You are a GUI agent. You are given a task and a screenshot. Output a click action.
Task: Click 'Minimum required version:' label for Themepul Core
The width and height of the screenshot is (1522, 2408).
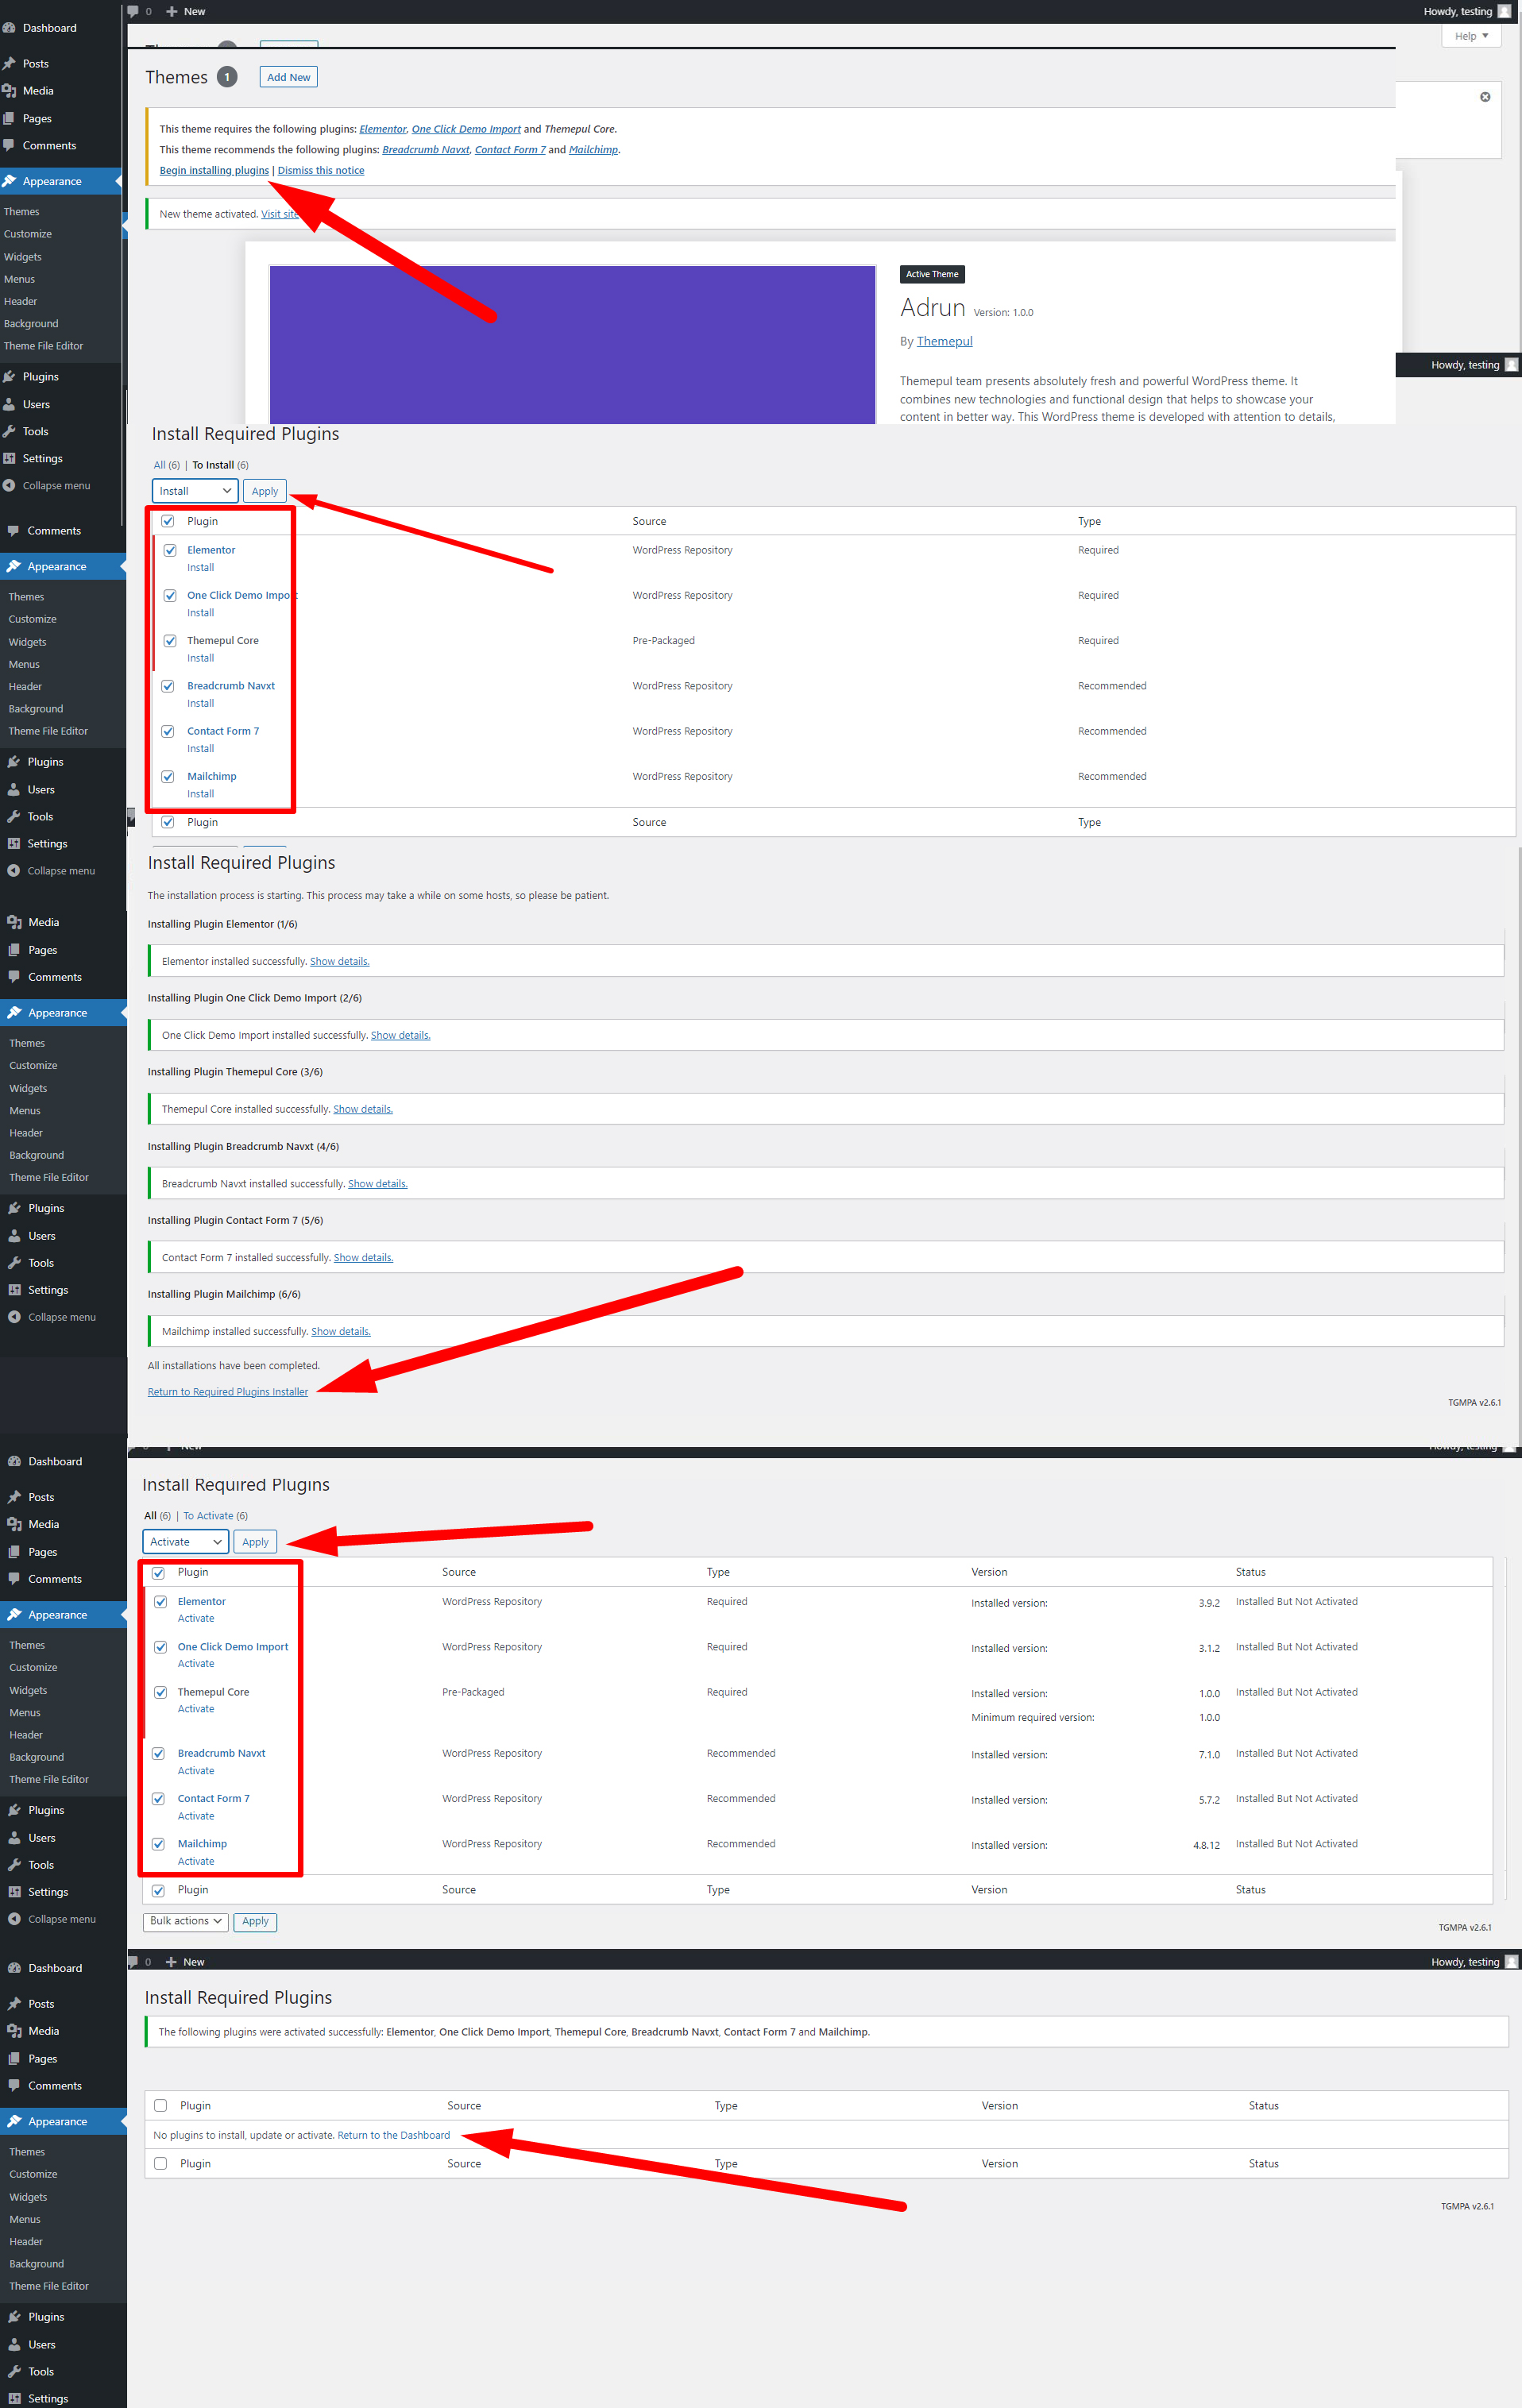pyautogui.click(x=1032, y=1718)
